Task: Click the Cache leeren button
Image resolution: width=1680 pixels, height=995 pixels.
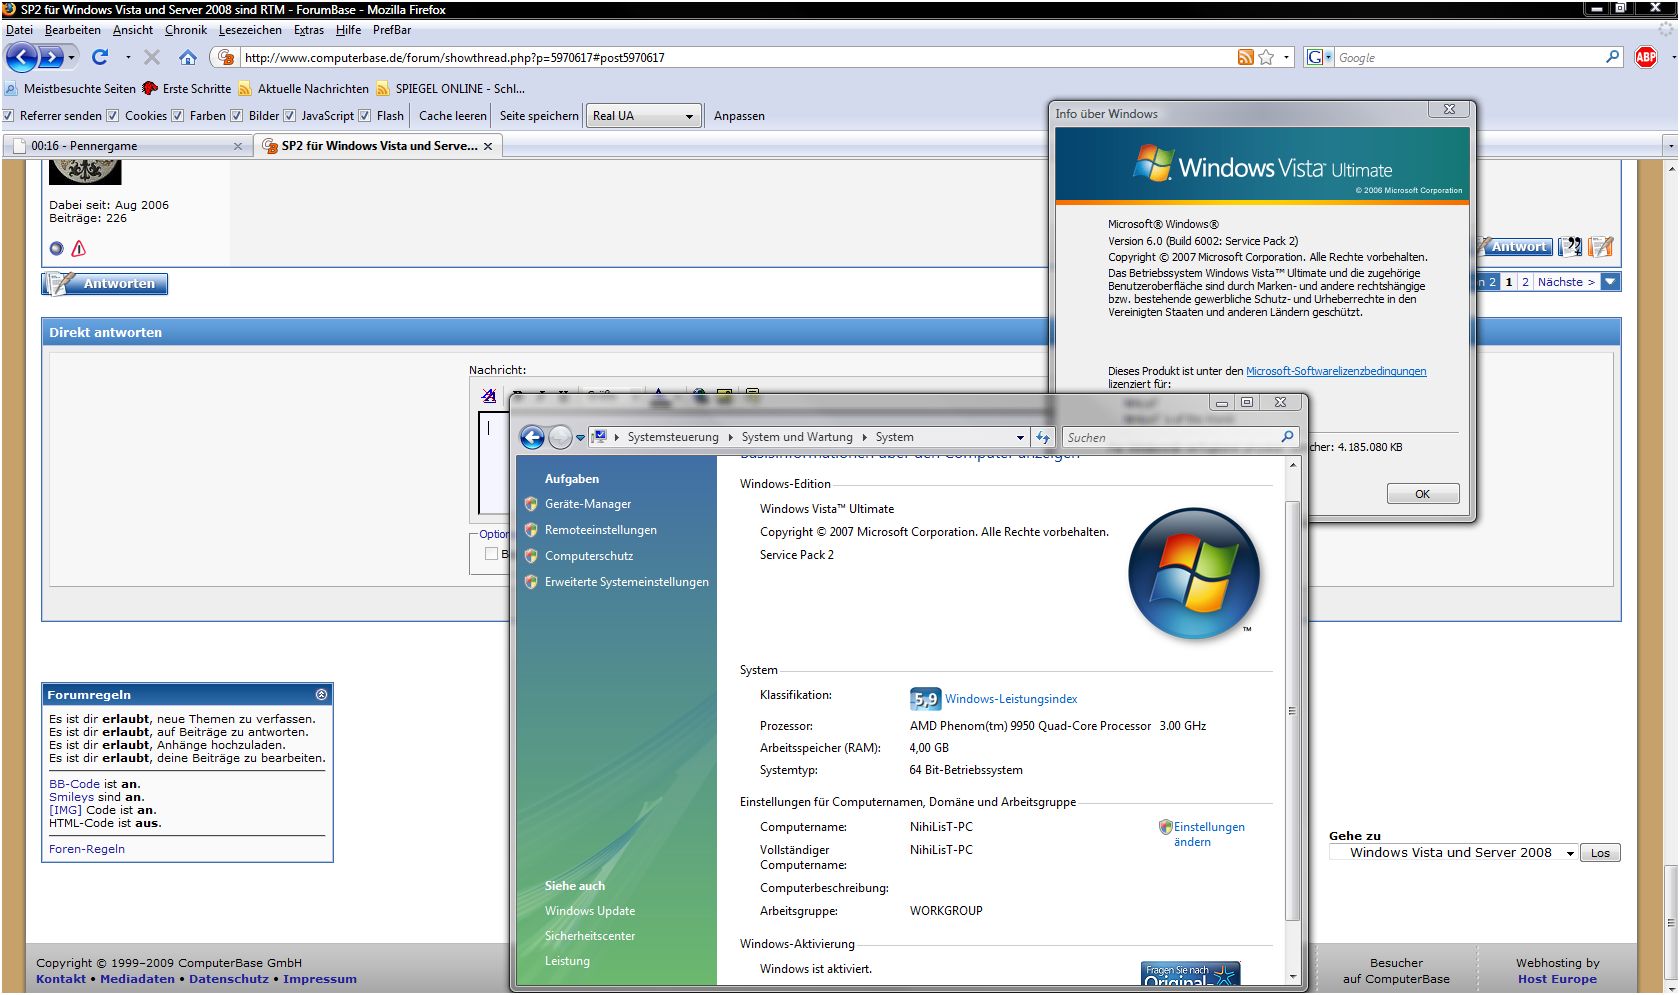Action: (452, 116)
